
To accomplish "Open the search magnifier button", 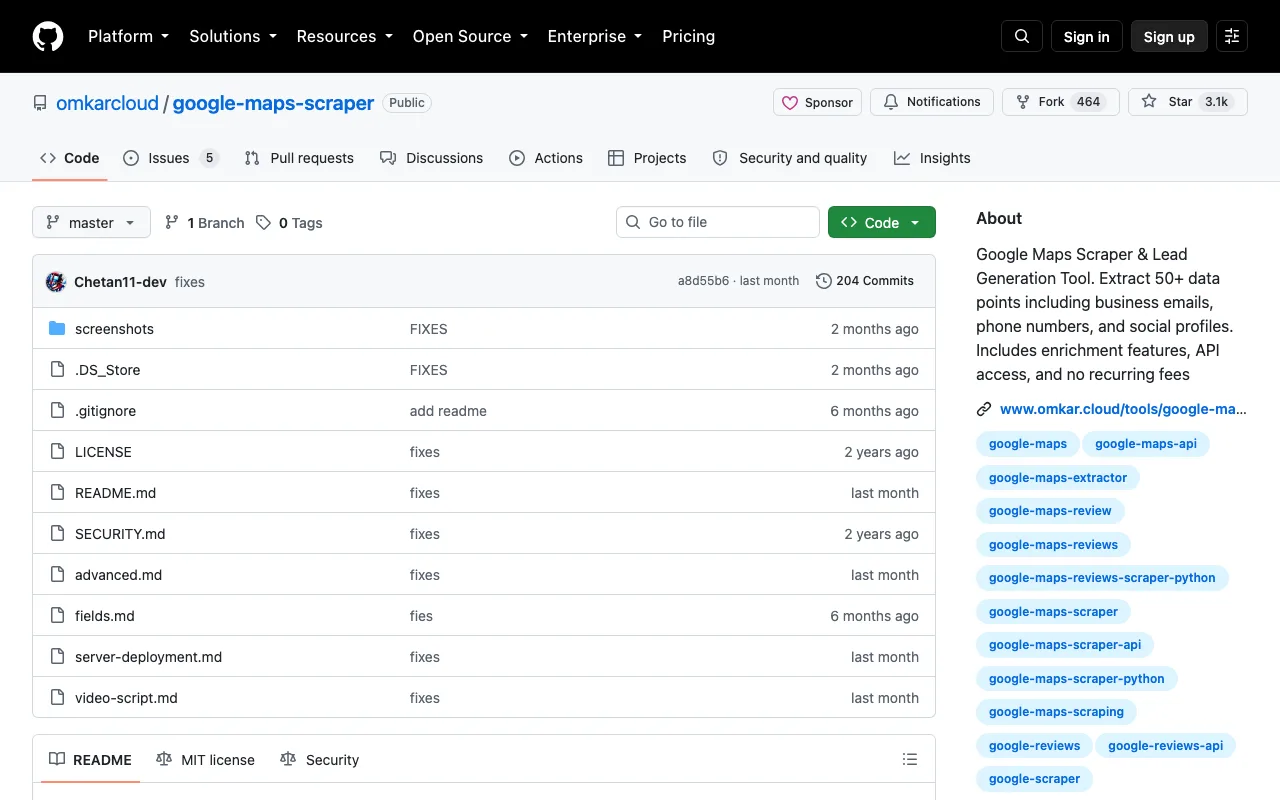I will [x=1022, y=36].
